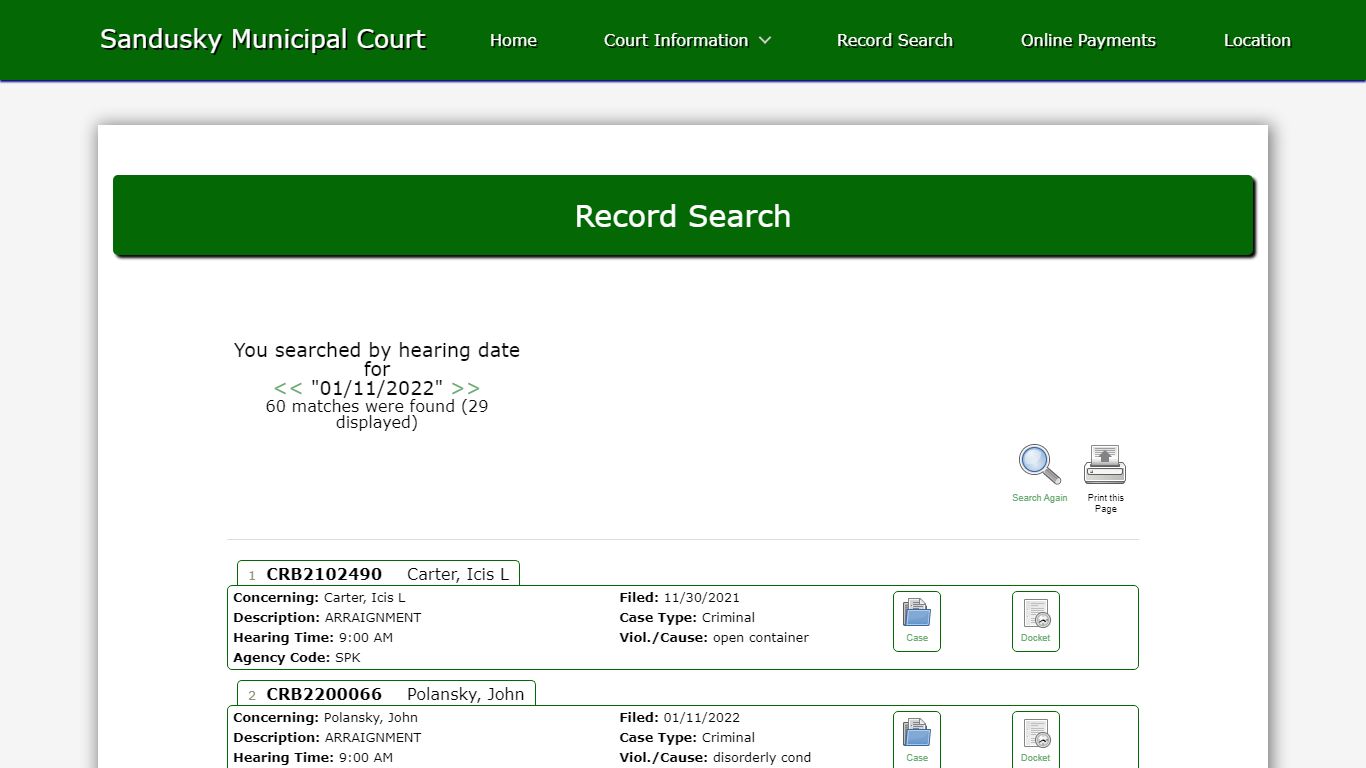This screenshot has height=768, width=1366.
Task: Click the Record Search green banner heading
Action: tap(683, 216)
